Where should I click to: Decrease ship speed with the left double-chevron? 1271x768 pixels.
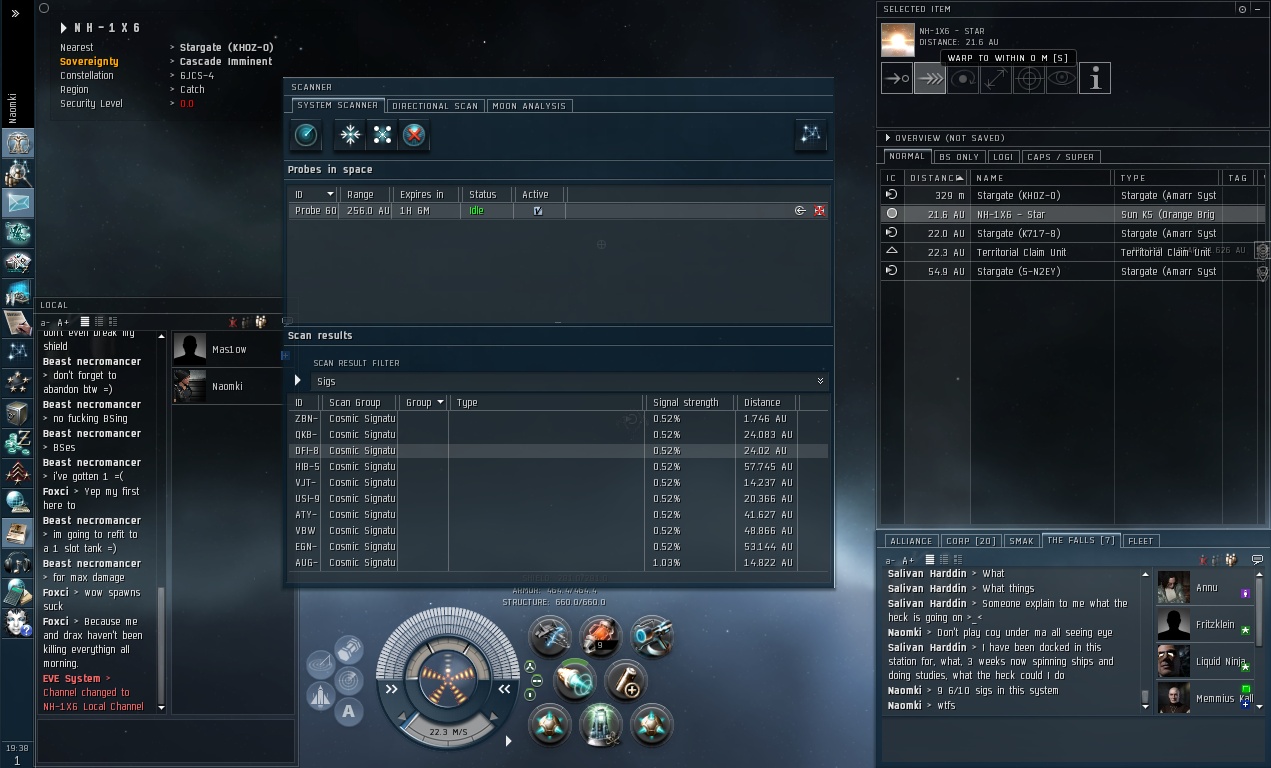392,689
